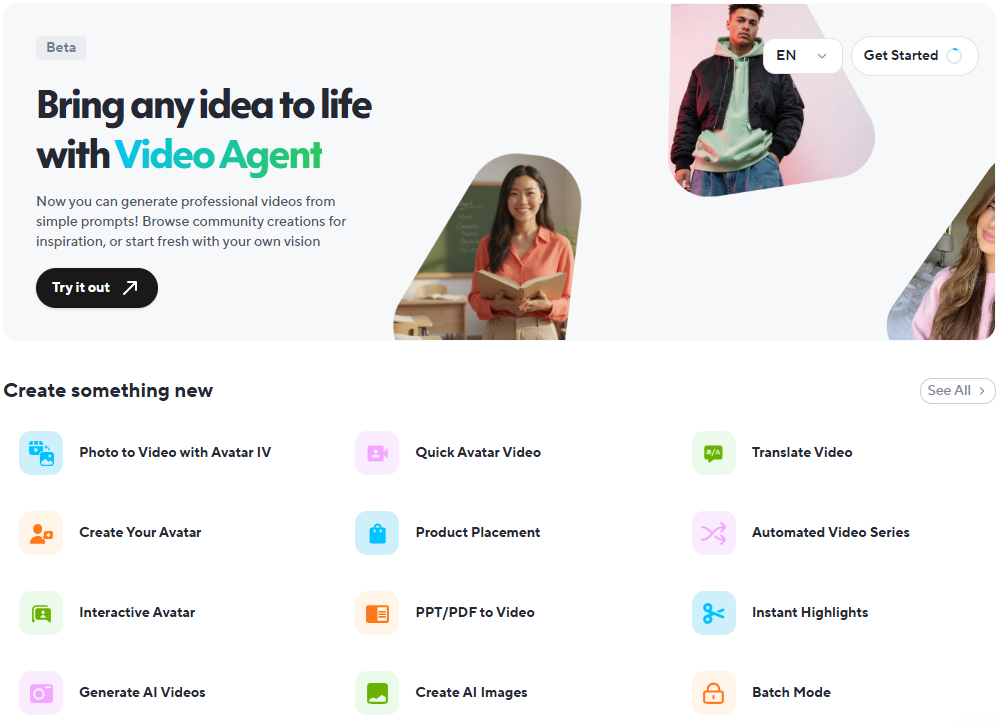This screenshot has width=998, height=727.
Task: Select the Generate AI Videos camera icon
Action: coord(41,692)
